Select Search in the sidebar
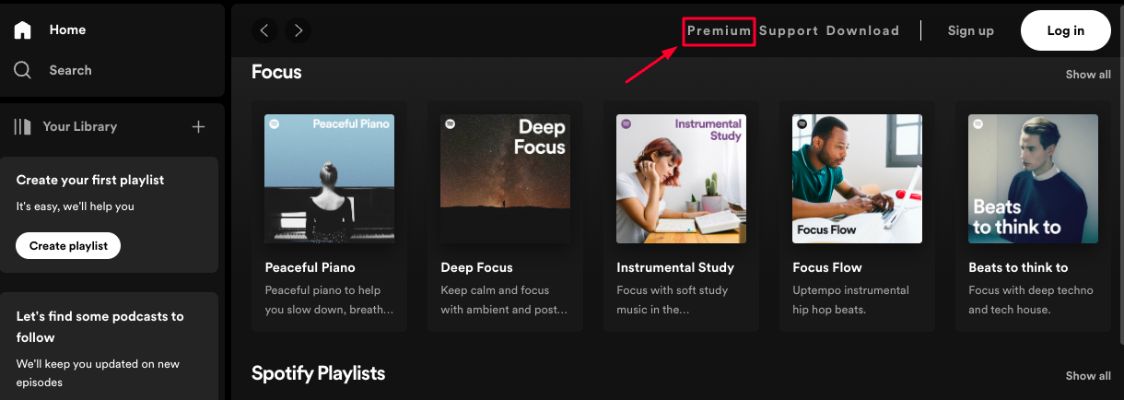The image size is (1124, 400). pos(70,70)
